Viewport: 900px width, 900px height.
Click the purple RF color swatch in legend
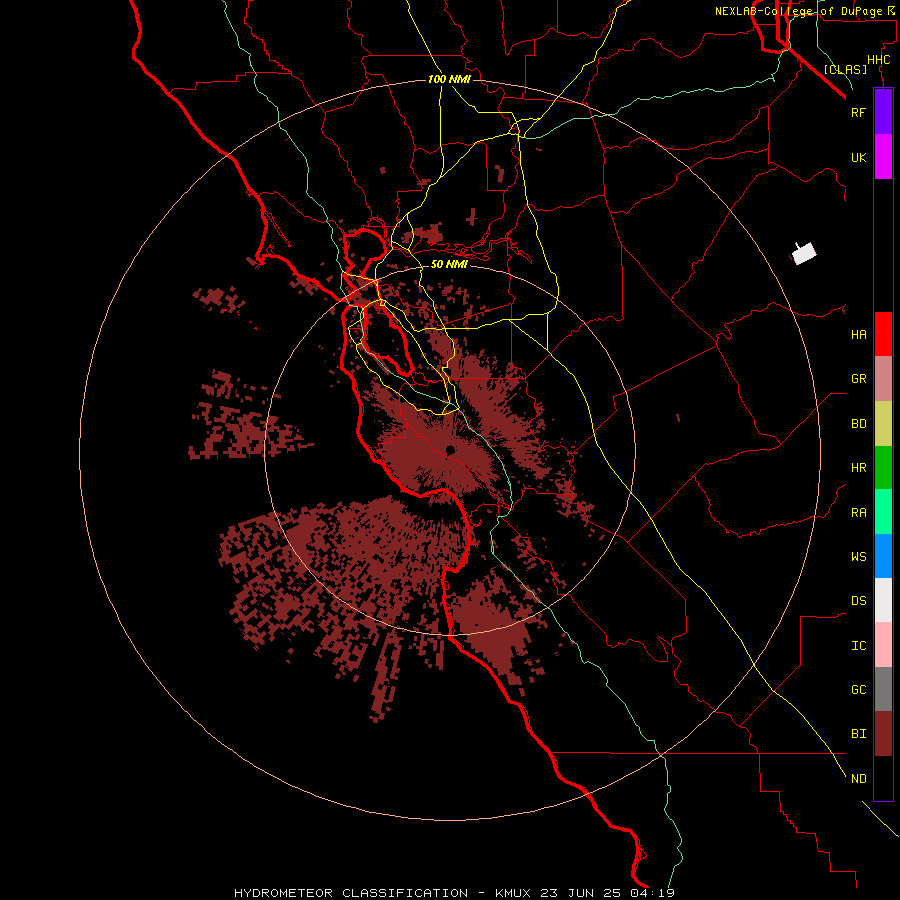tap(883, 112)
